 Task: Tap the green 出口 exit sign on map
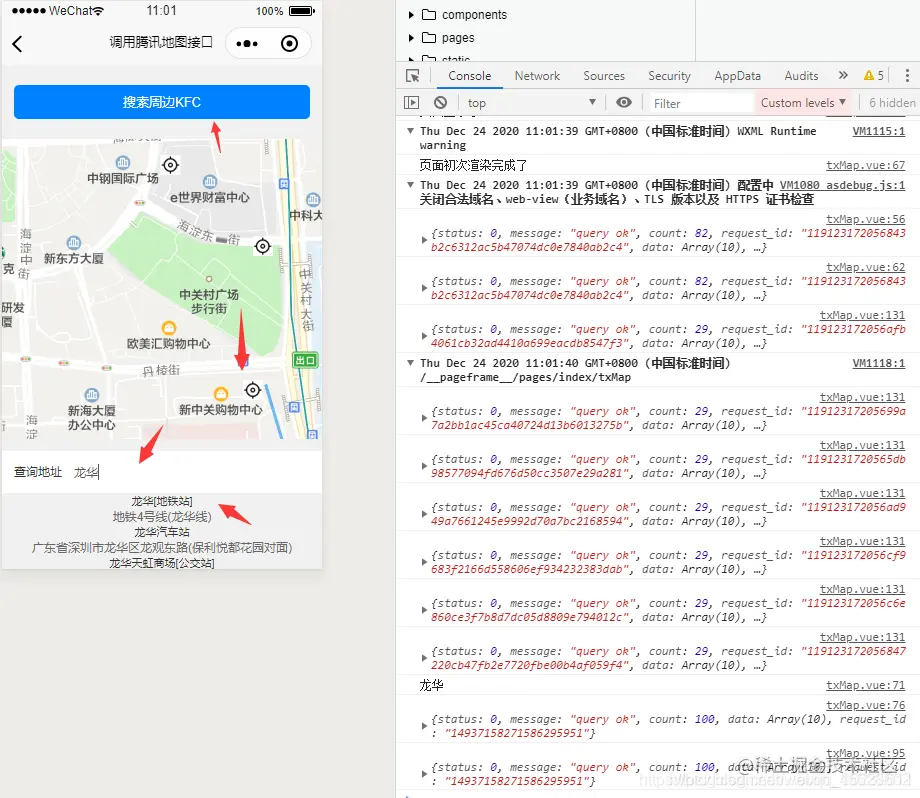pos(305,360)
